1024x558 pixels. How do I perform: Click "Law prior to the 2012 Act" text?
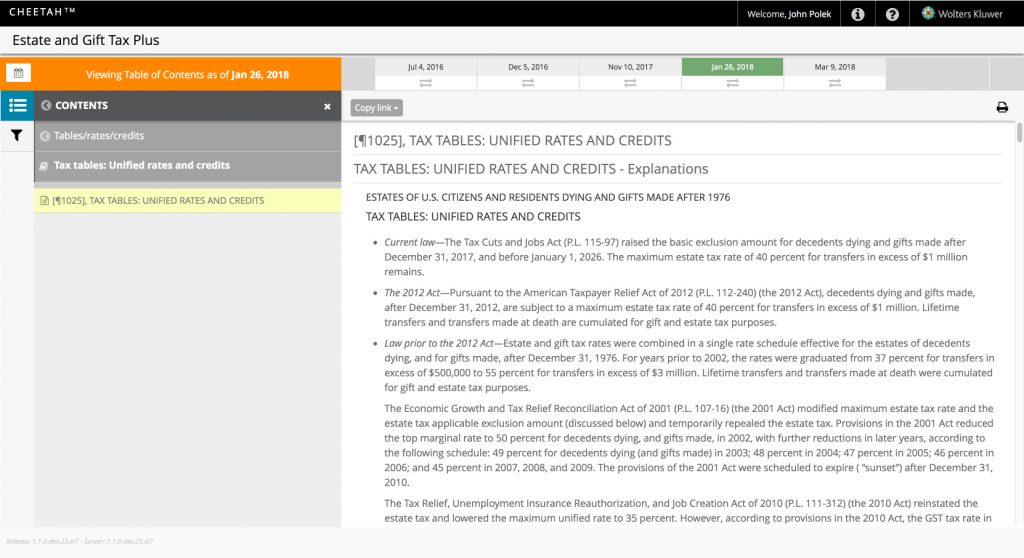[439, 343]
